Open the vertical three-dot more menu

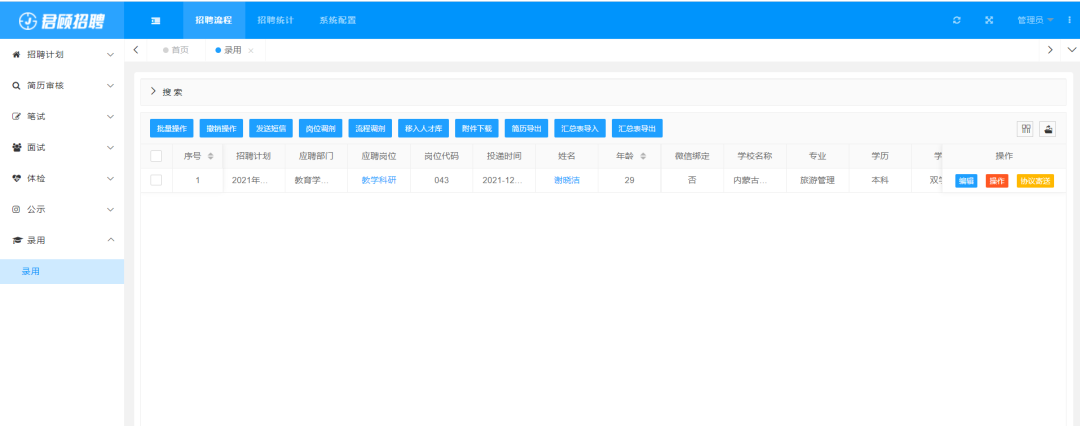[1069, 20]
